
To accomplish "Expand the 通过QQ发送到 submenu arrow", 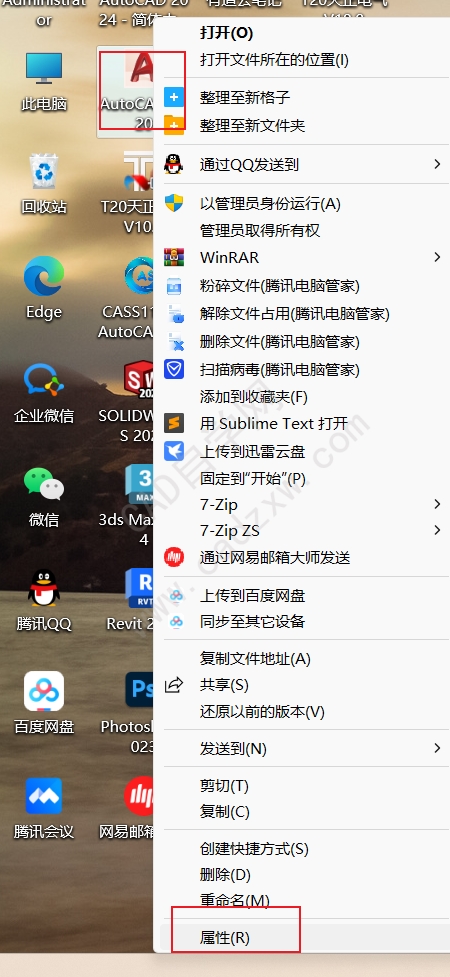I will pos(438,164).
